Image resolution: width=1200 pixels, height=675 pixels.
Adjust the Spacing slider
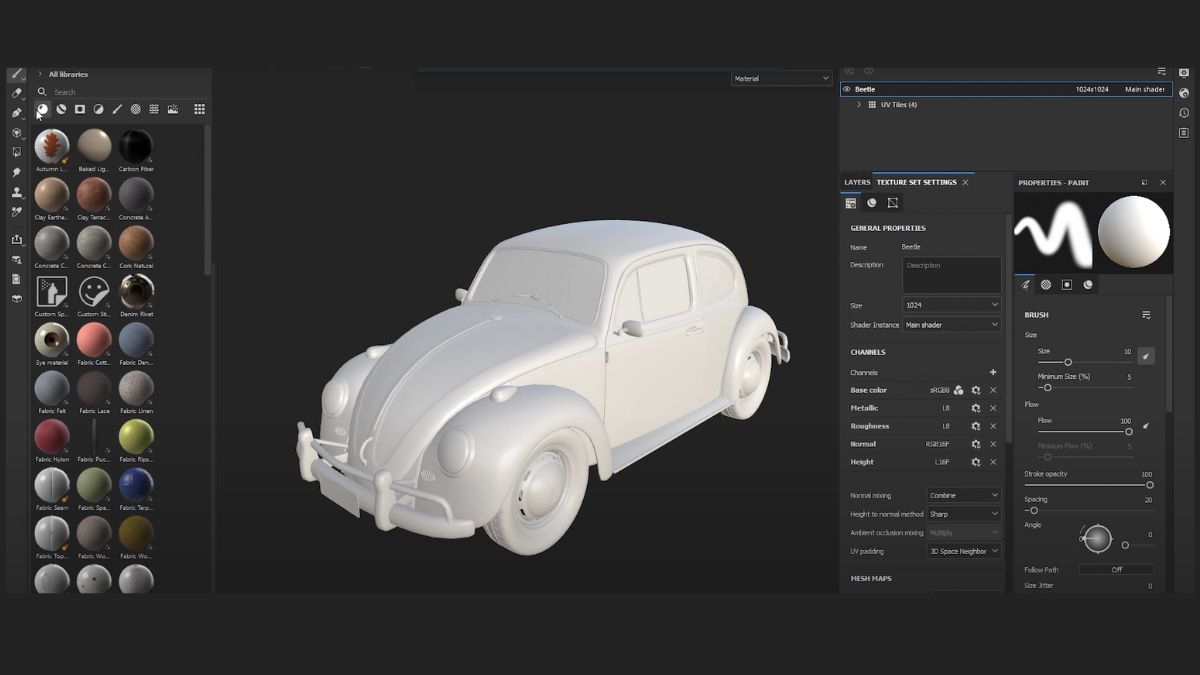click(x=1089, y=510)
